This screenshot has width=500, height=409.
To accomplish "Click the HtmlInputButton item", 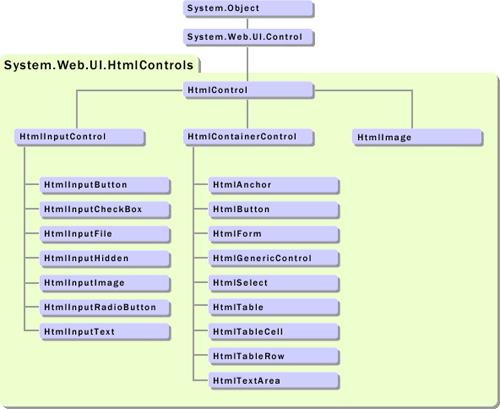I will tap(105, 185).
